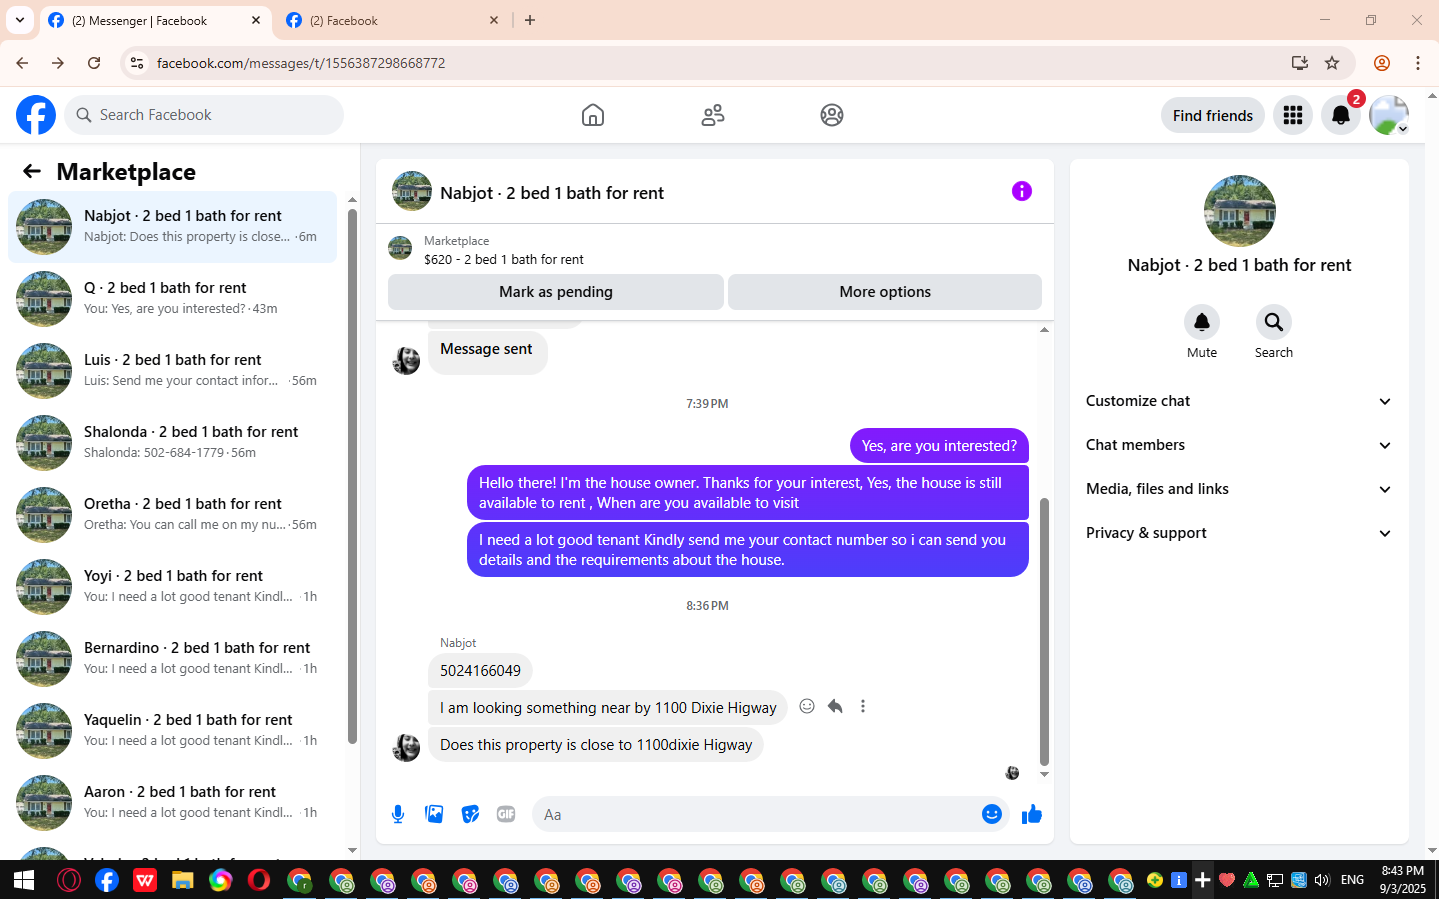
Task: Open the emoji picker in message box
Action: click(992, 814)
